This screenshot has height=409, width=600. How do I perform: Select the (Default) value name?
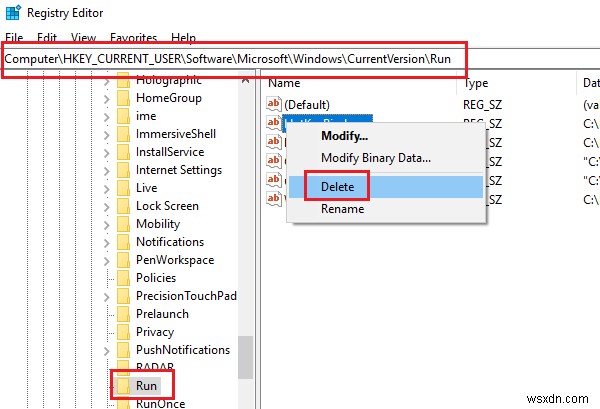(307, 105)
